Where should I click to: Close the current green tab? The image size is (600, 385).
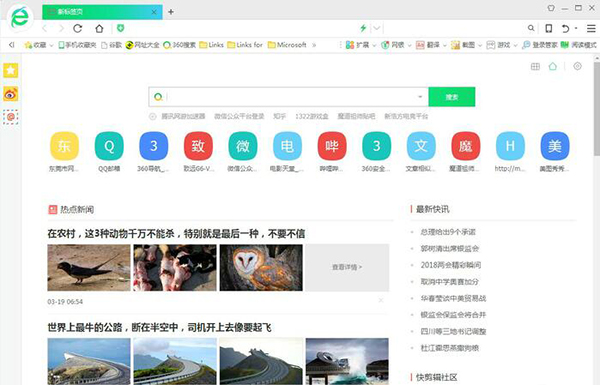(154, 12)
